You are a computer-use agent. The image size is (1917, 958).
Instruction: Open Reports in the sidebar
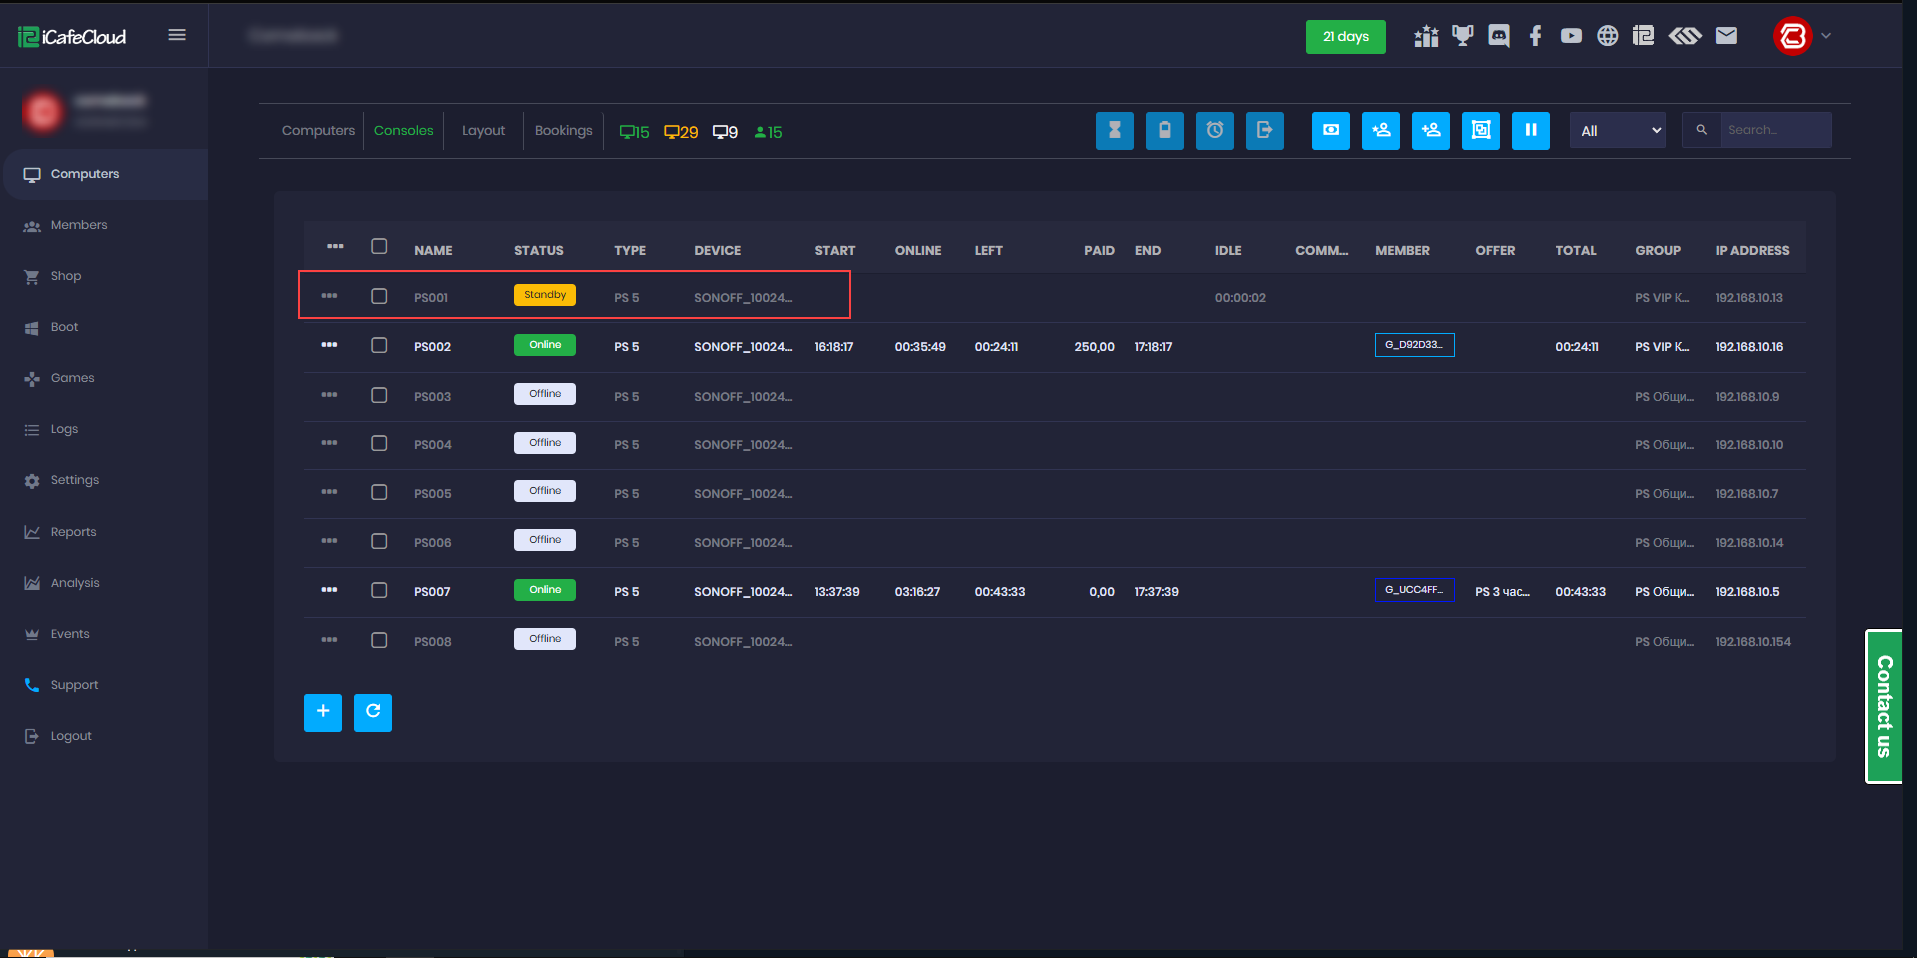[x=73, y=532]
